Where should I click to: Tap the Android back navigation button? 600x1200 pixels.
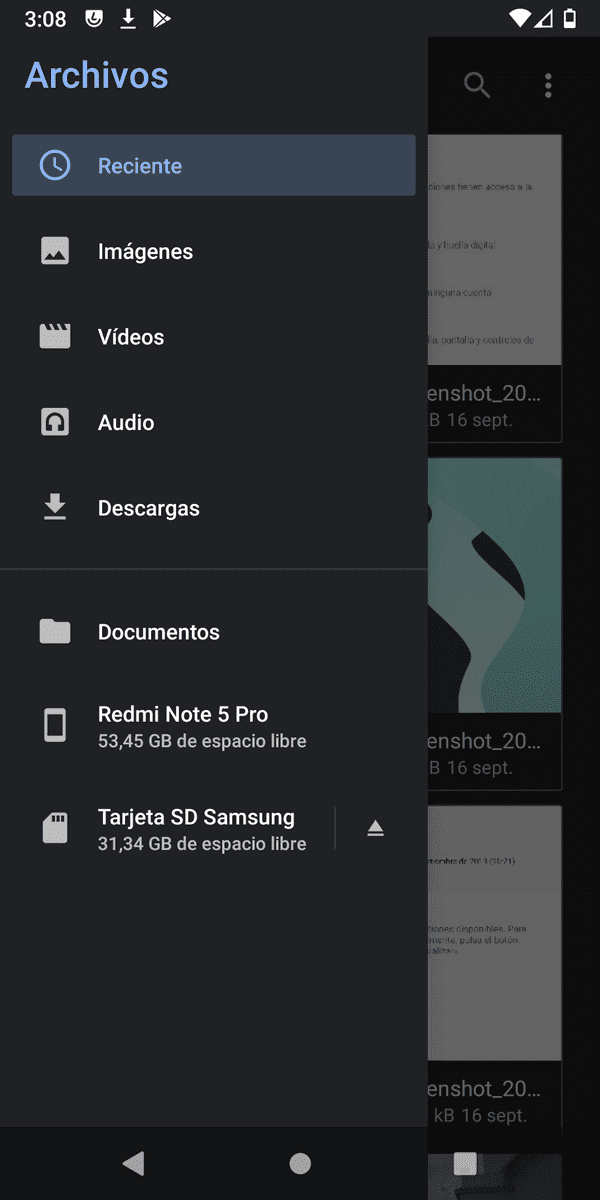click(x=133, y=1163)
